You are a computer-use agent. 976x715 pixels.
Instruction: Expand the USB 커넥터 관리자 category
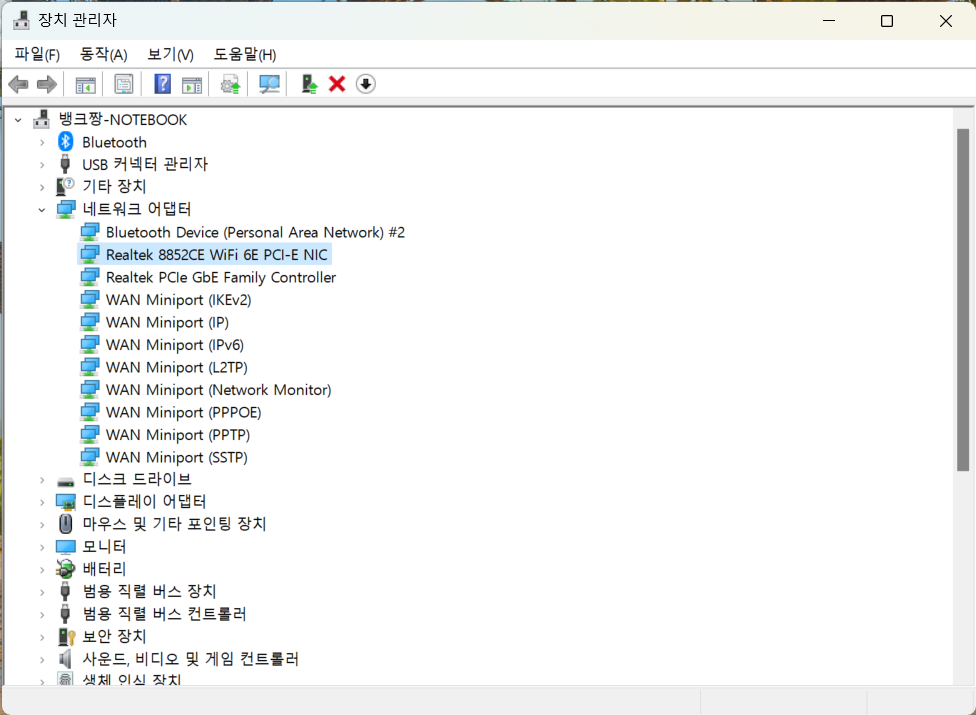[42, 165]
